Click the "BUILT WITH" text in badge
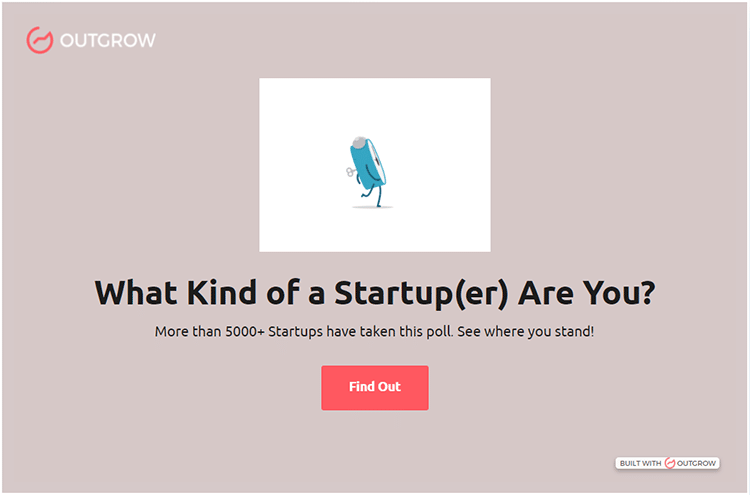The image size is (750, 495). pos(640,463)
